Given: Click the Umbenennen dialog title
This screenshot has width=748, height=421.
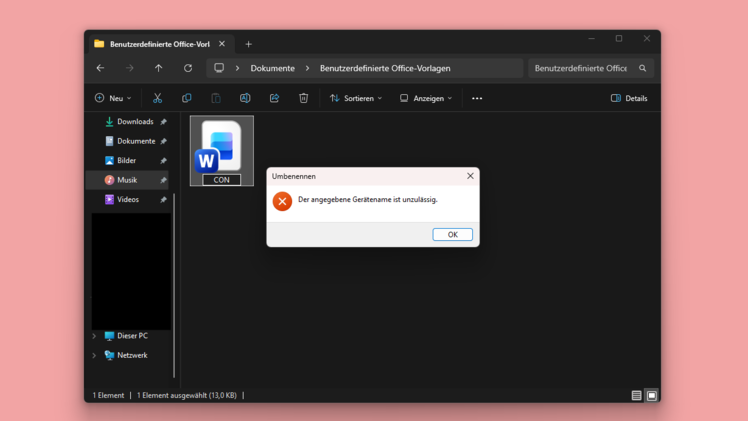Looking at the screenshot, I should click(x=293, y=176).
